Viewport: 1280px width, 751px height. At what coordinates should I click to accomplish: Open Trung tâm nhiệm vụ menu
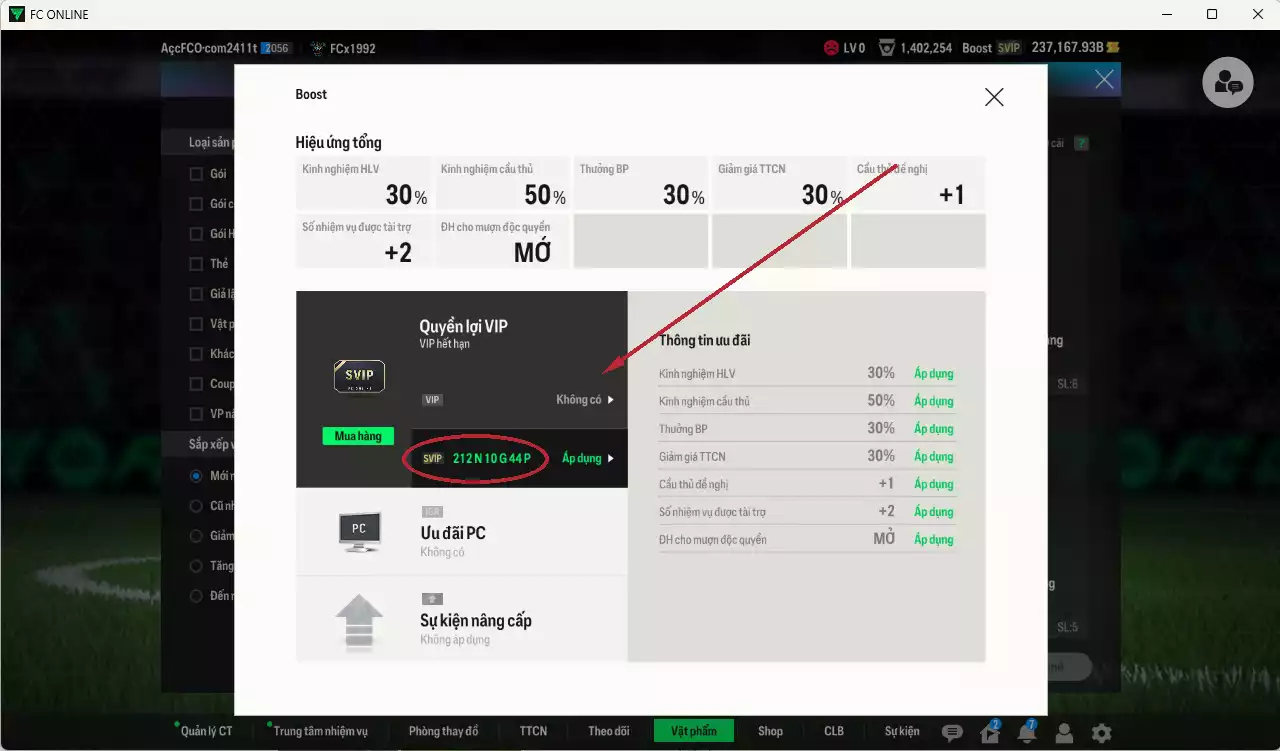[x=320, y=731]
